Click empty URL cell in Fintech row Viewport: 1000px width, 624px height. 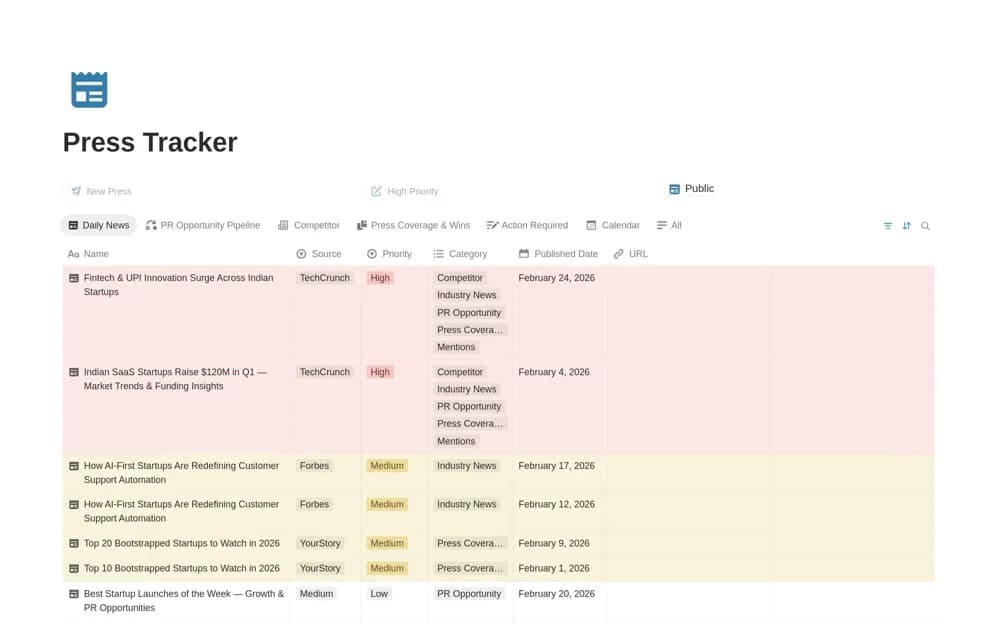(x=689, y=313)
